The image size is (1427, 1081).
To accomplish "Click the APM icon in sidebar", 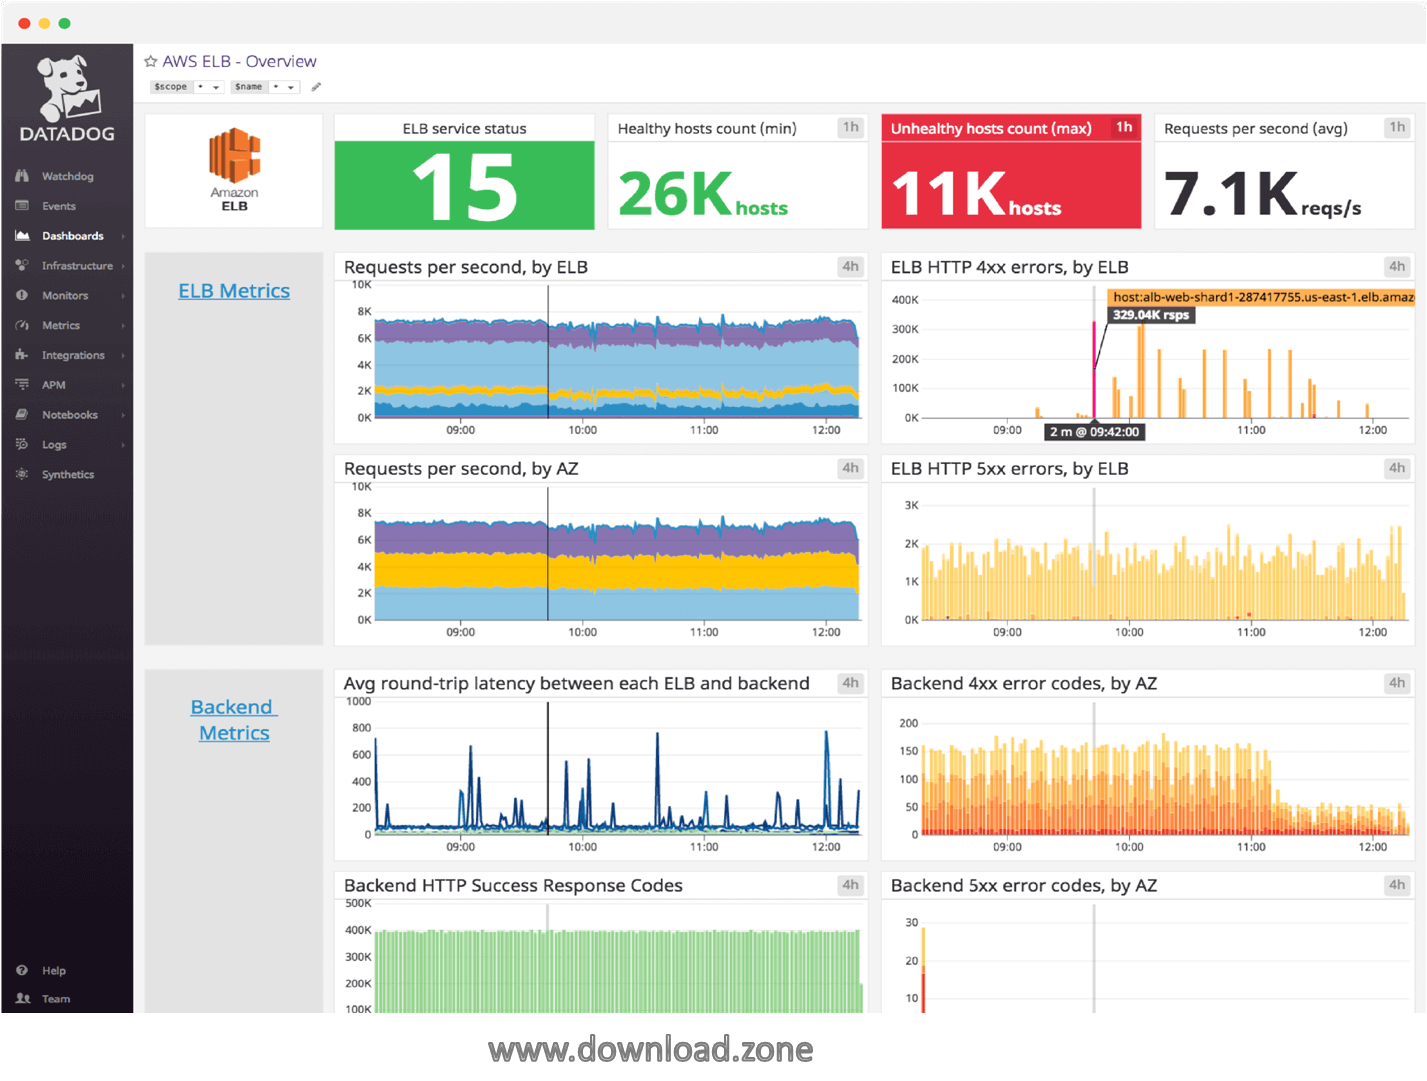I will (22, 384).
